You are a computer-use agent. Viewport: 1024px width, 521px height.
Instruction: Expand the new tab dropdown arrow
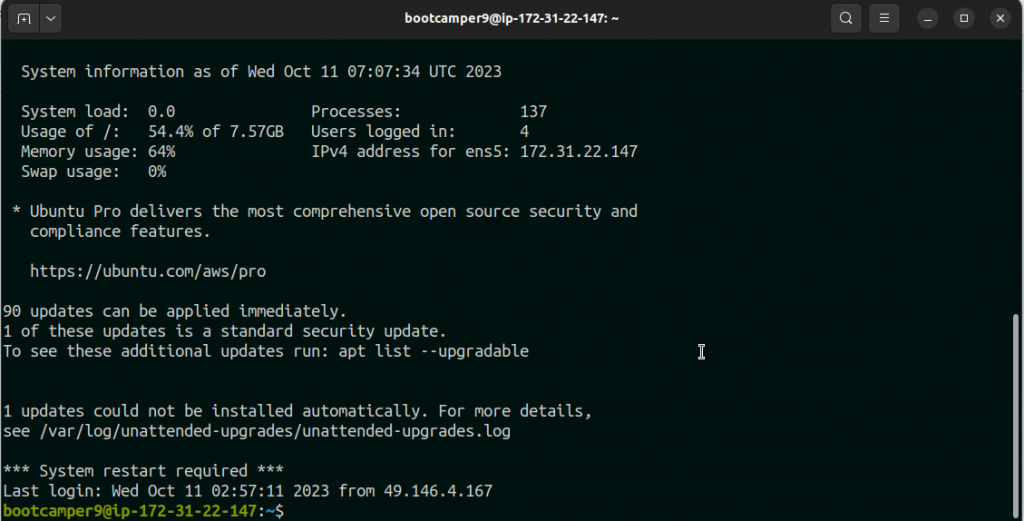[51, 18]
